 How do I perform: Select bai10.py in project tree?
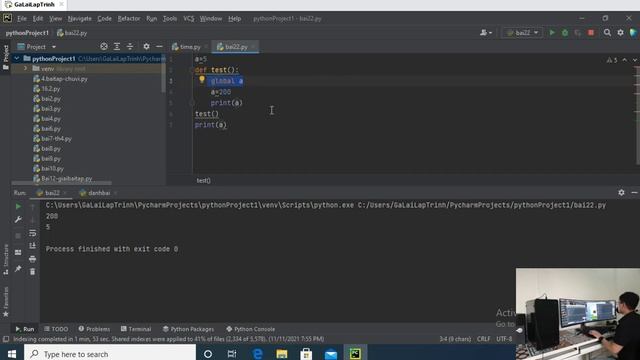[x=52, y=169]
